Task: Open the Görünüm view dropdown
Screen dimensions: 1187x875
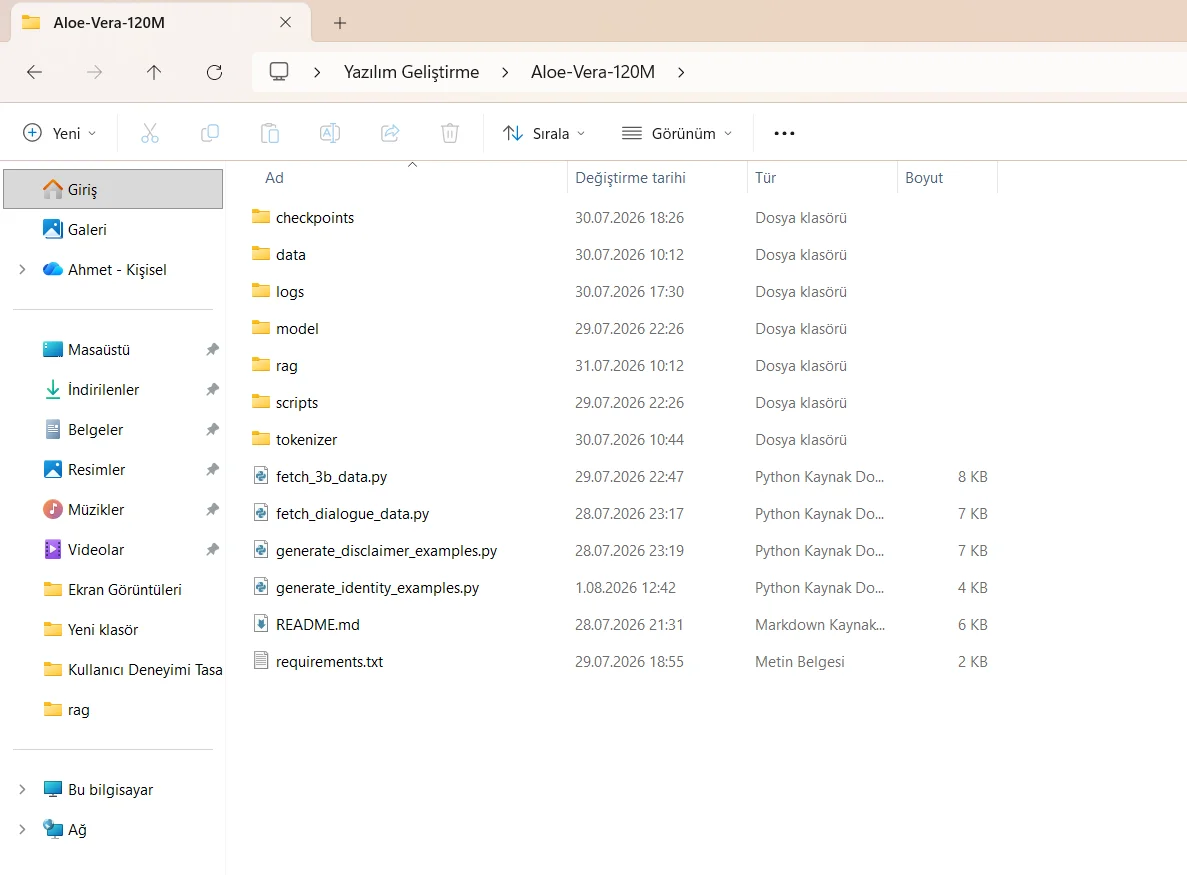Action: coord(677,133)
